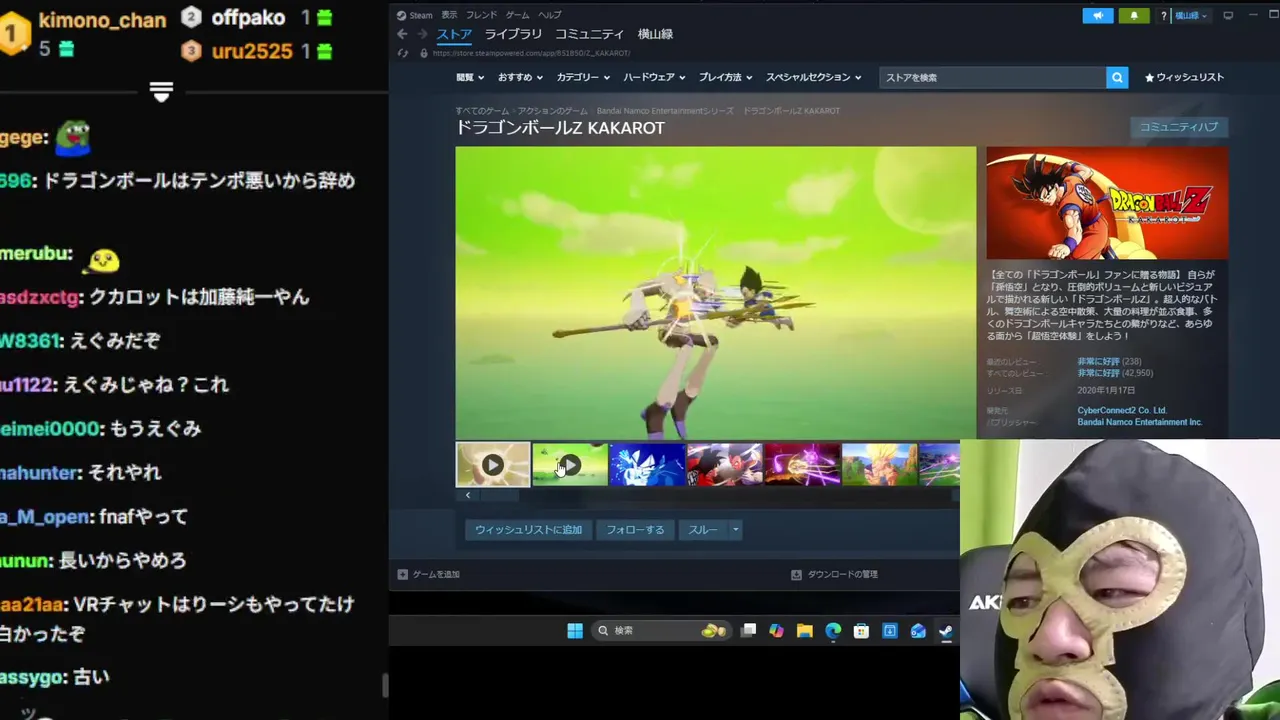This screenshot has width=1280, height=720.
Task: Open the ヘルプ menu
Action: tap(550, 15)
